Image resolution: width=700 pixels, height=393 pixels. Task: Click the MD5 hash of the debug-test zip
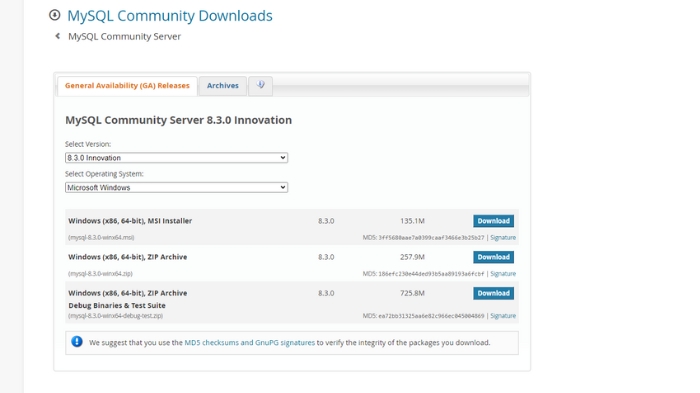431,316
